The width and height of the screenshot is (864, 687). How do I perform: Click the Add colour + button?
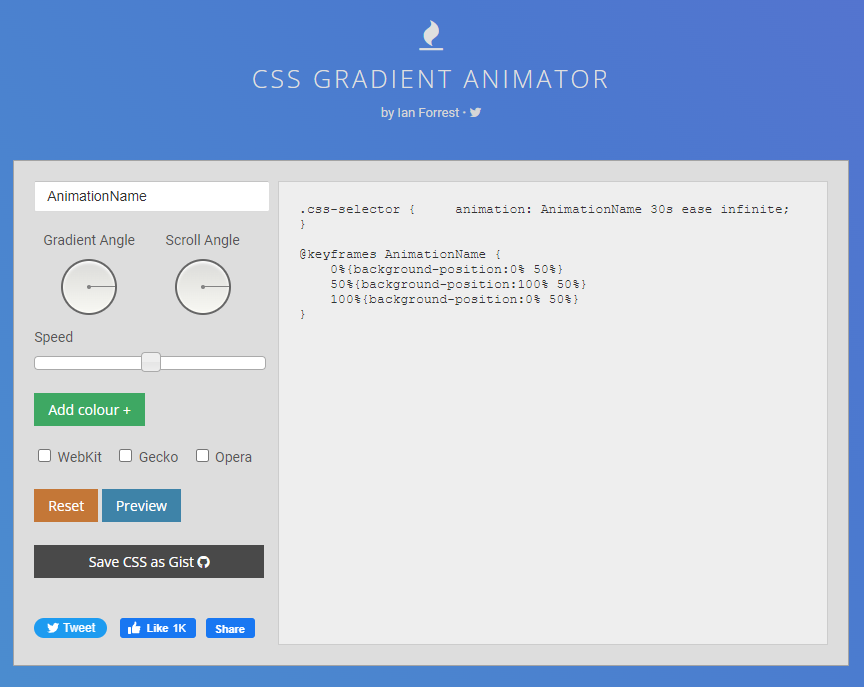89,409
